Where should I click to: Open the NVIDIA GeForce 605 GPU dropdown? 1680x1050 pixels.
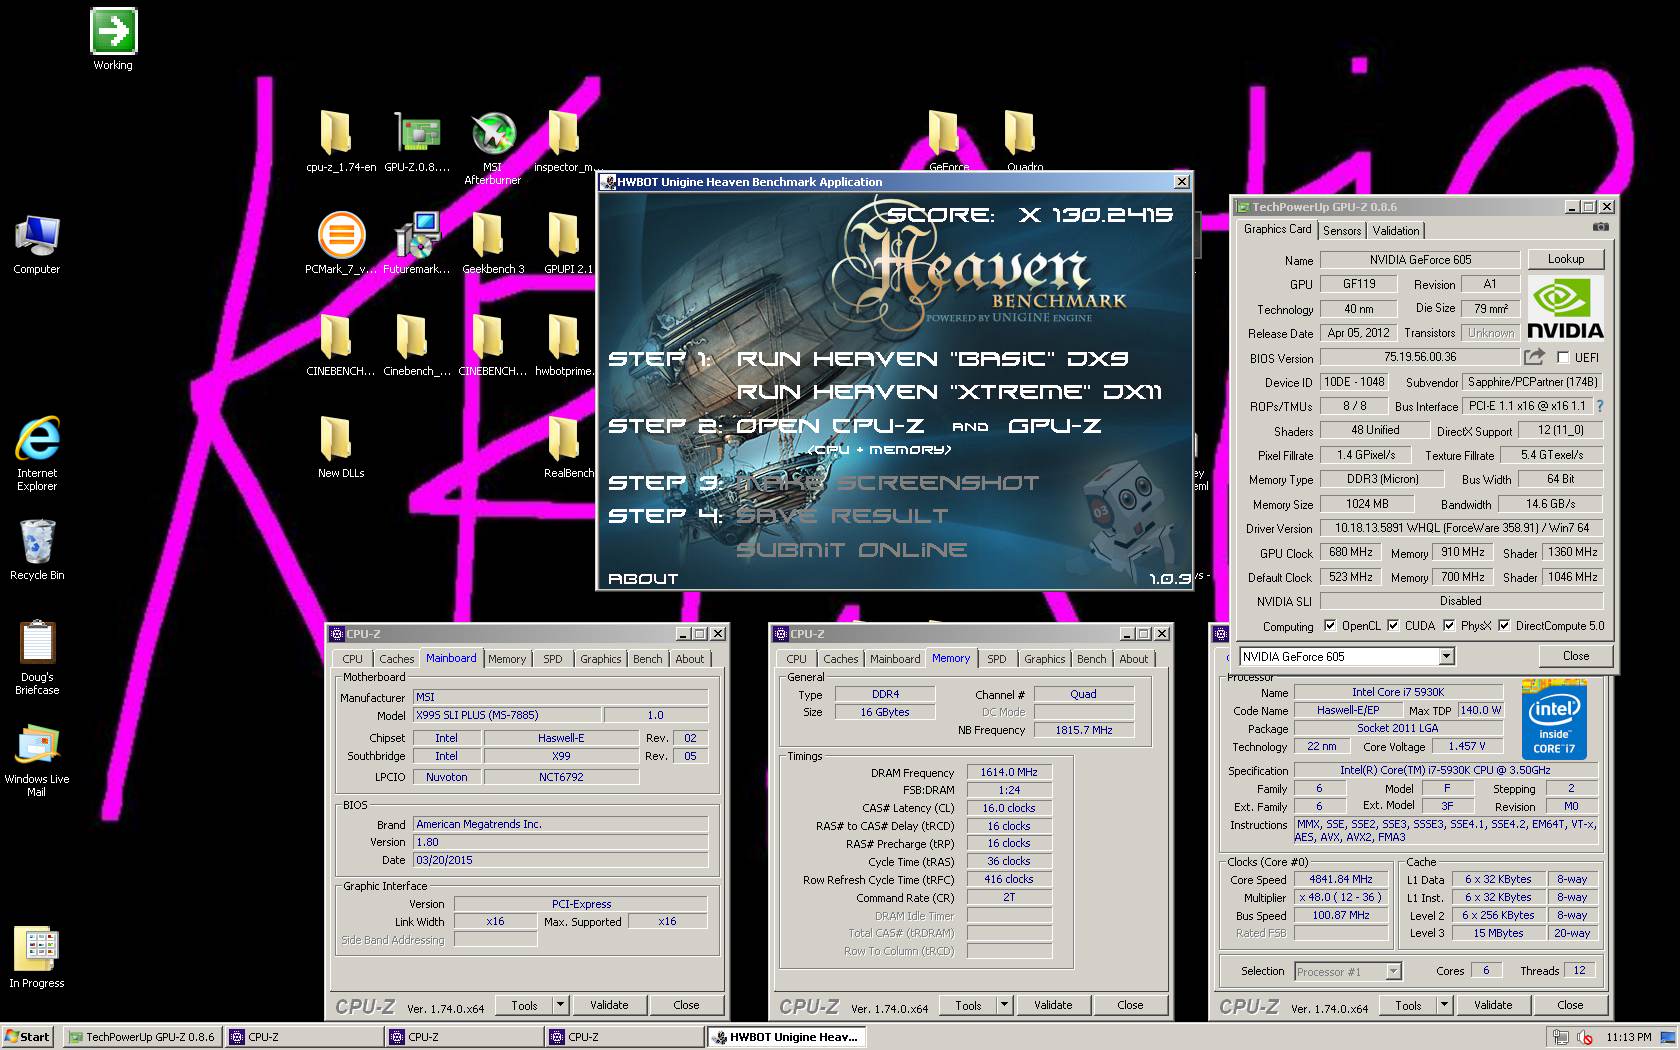click(1446, 656)
